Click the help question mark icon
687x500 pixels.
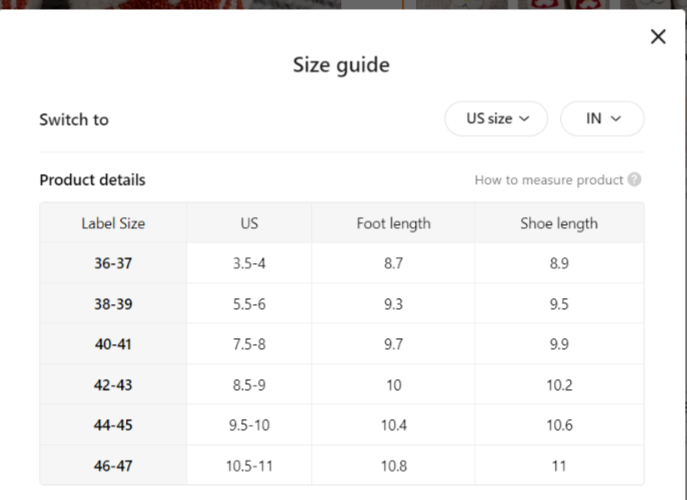coord(634,179)
